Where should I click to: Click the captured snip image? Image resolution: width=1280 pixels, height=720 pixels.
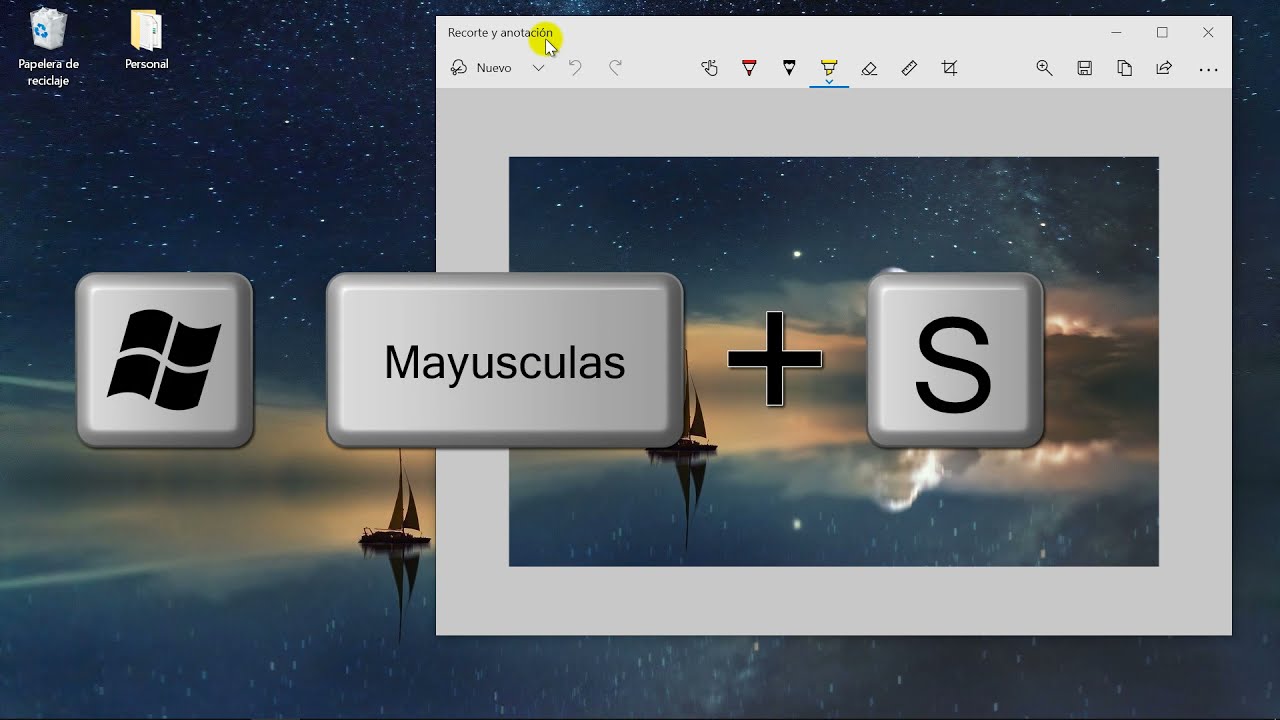click(833, 361)
